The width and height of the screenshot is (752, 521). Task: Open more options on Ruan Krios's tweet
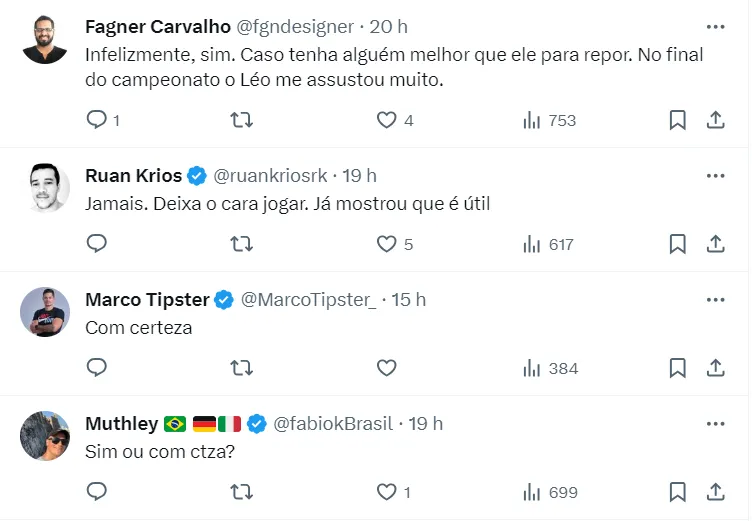(x=715, y=176)
